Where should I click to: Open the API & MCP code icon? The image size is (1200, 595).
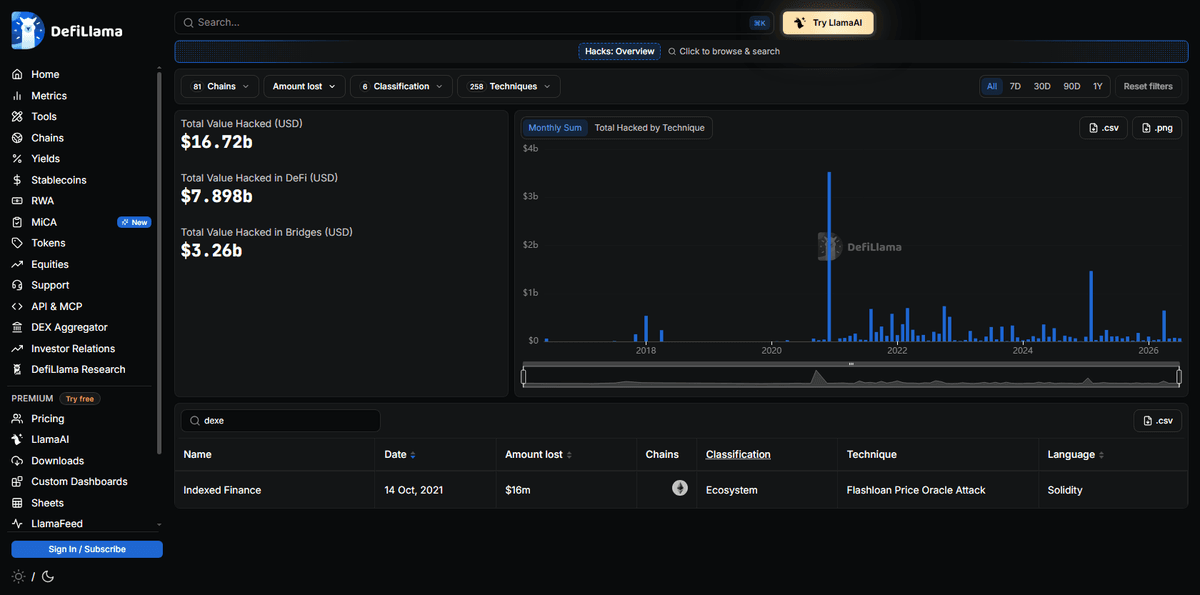point(17,306)
